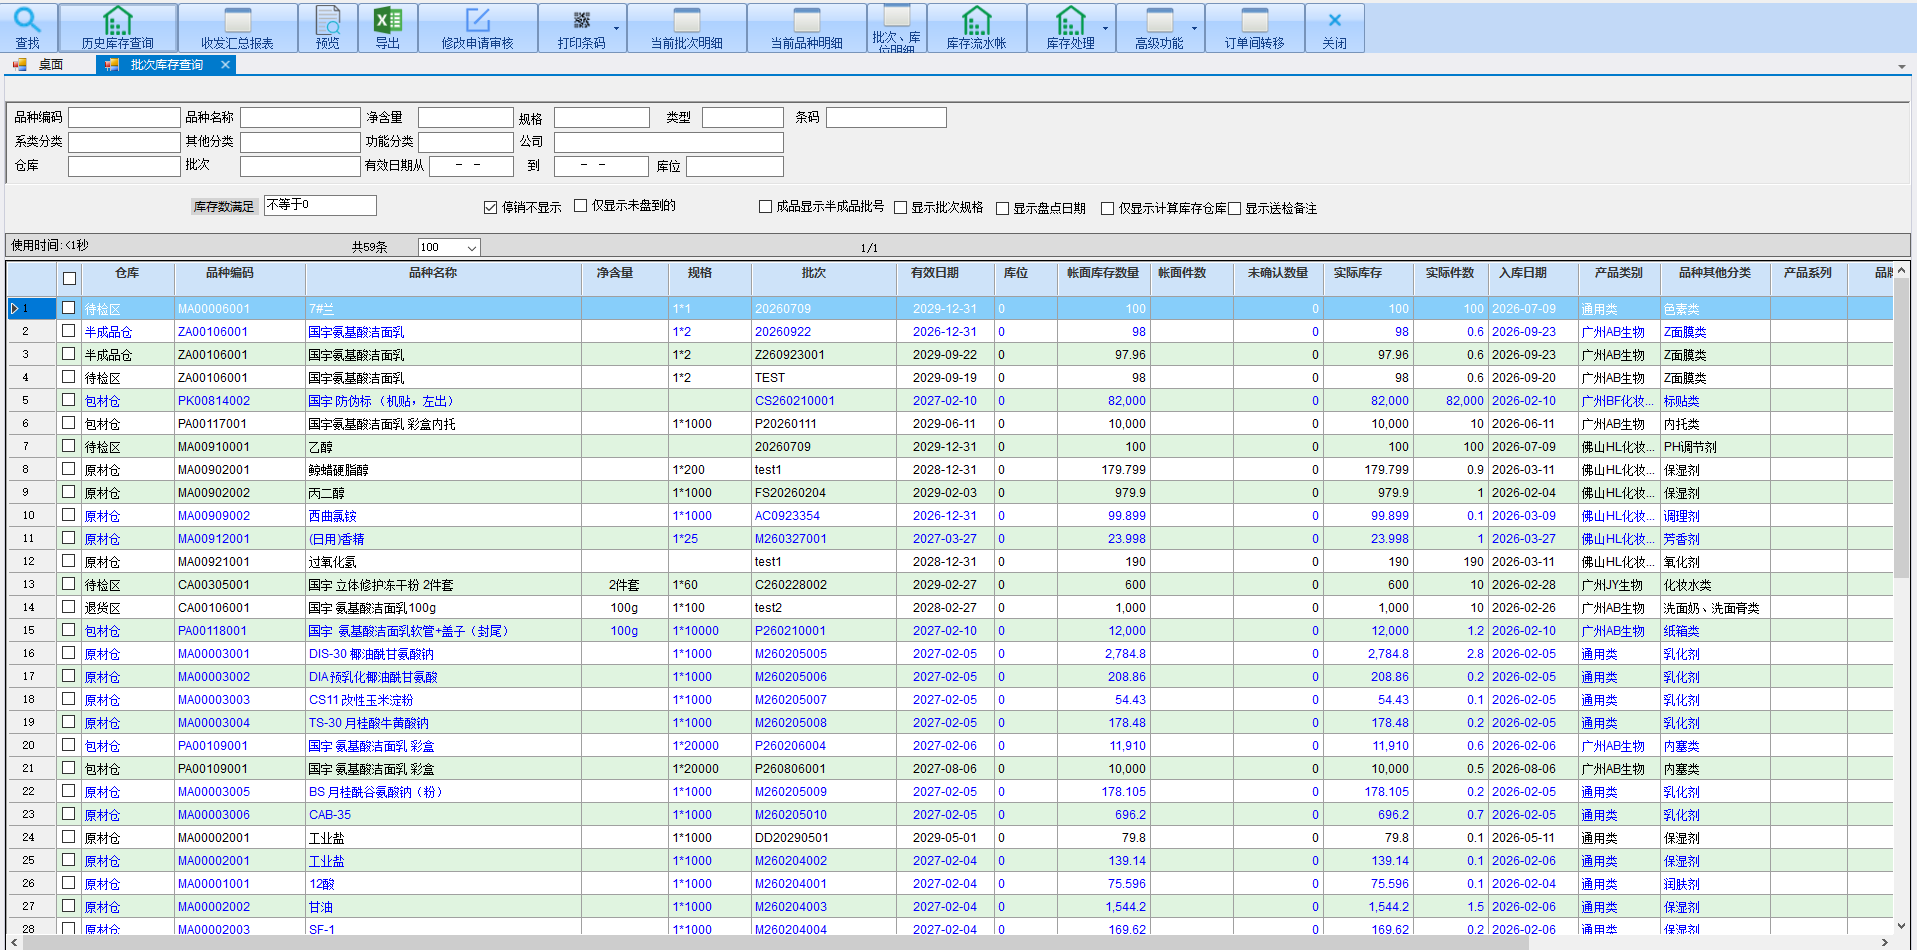This screenshot has width=1917, height=950.
Task: Expand the 高级功能 dropdown arrow
Action: pyautogui.click(x=1195, y=28)
